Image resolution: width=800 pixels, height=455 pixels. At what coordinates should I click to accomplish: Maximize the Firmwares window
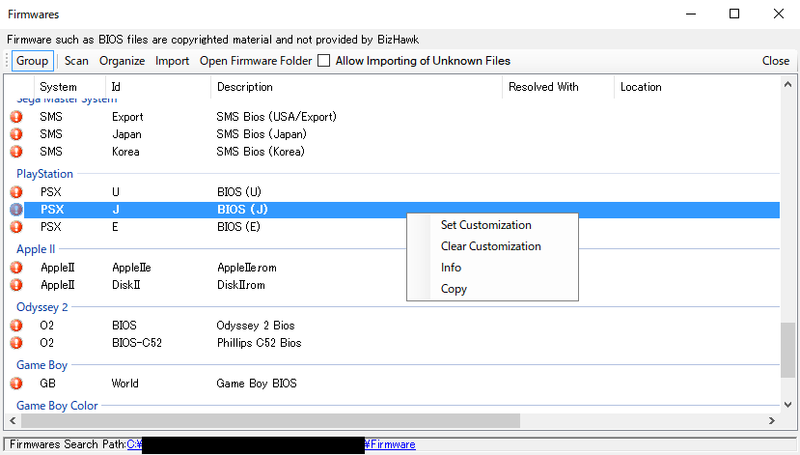click(734, 14)
